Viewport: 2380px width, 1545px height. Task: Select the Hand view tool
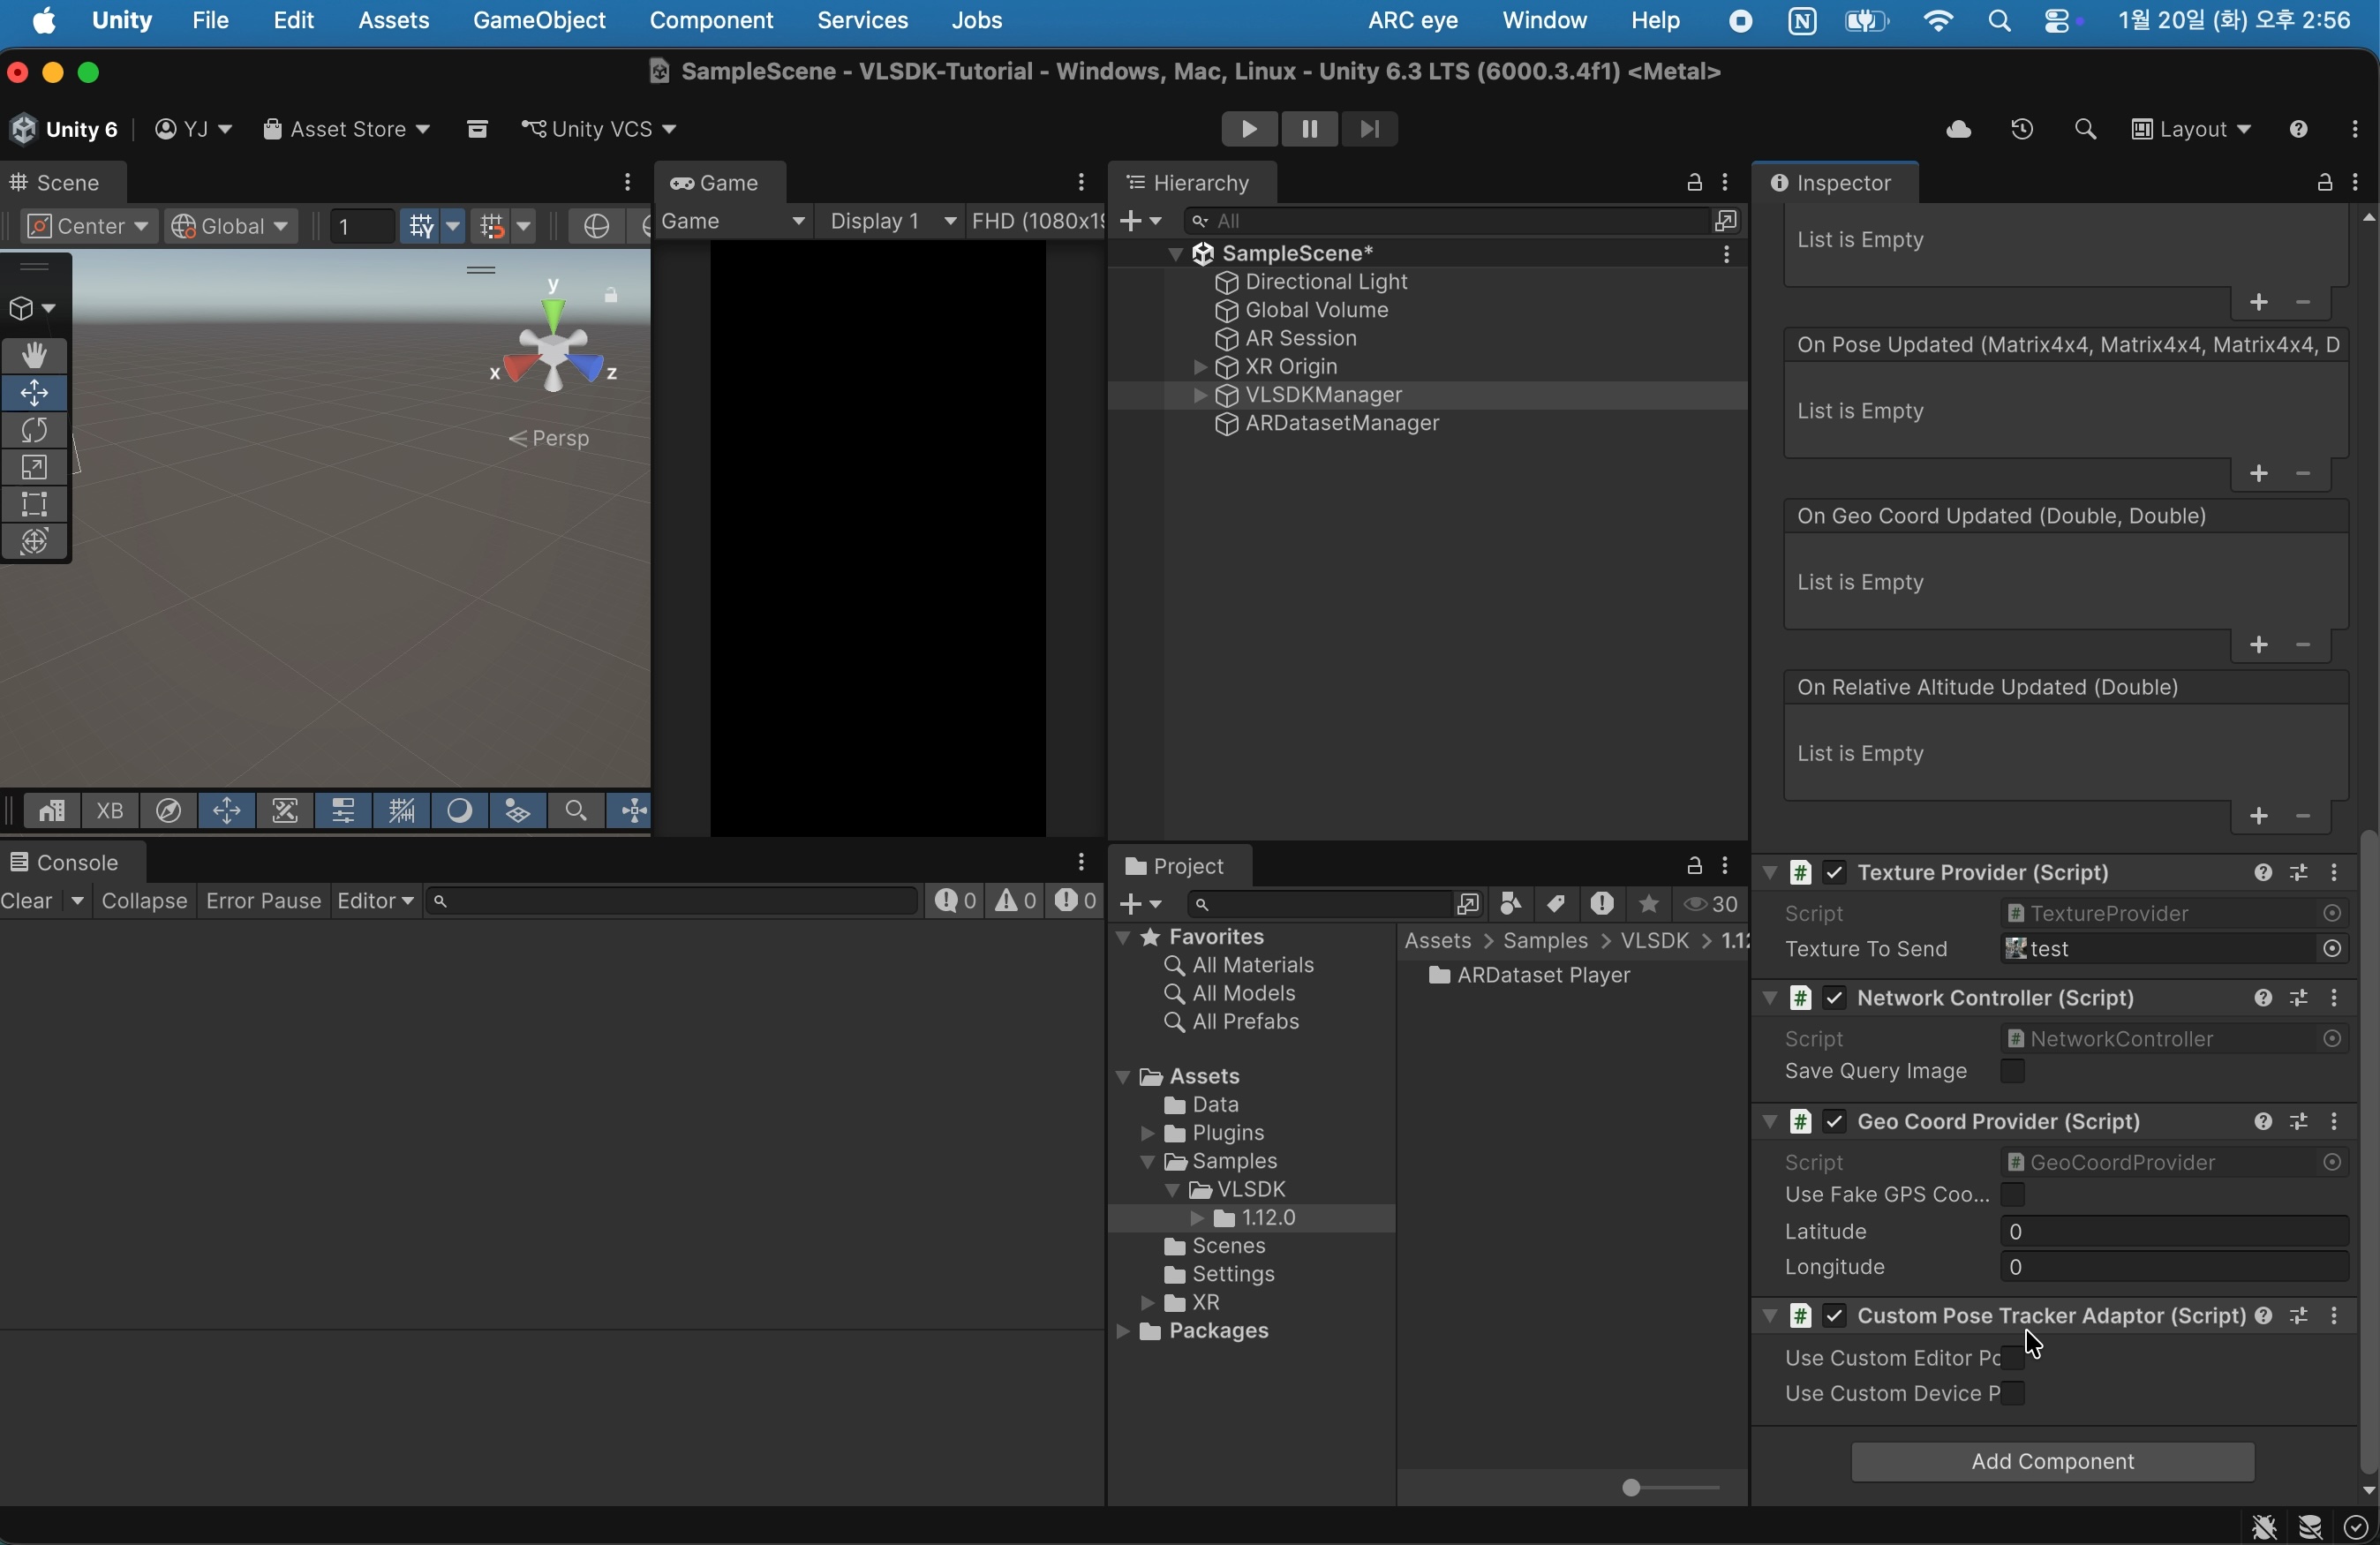click(35, 356)
